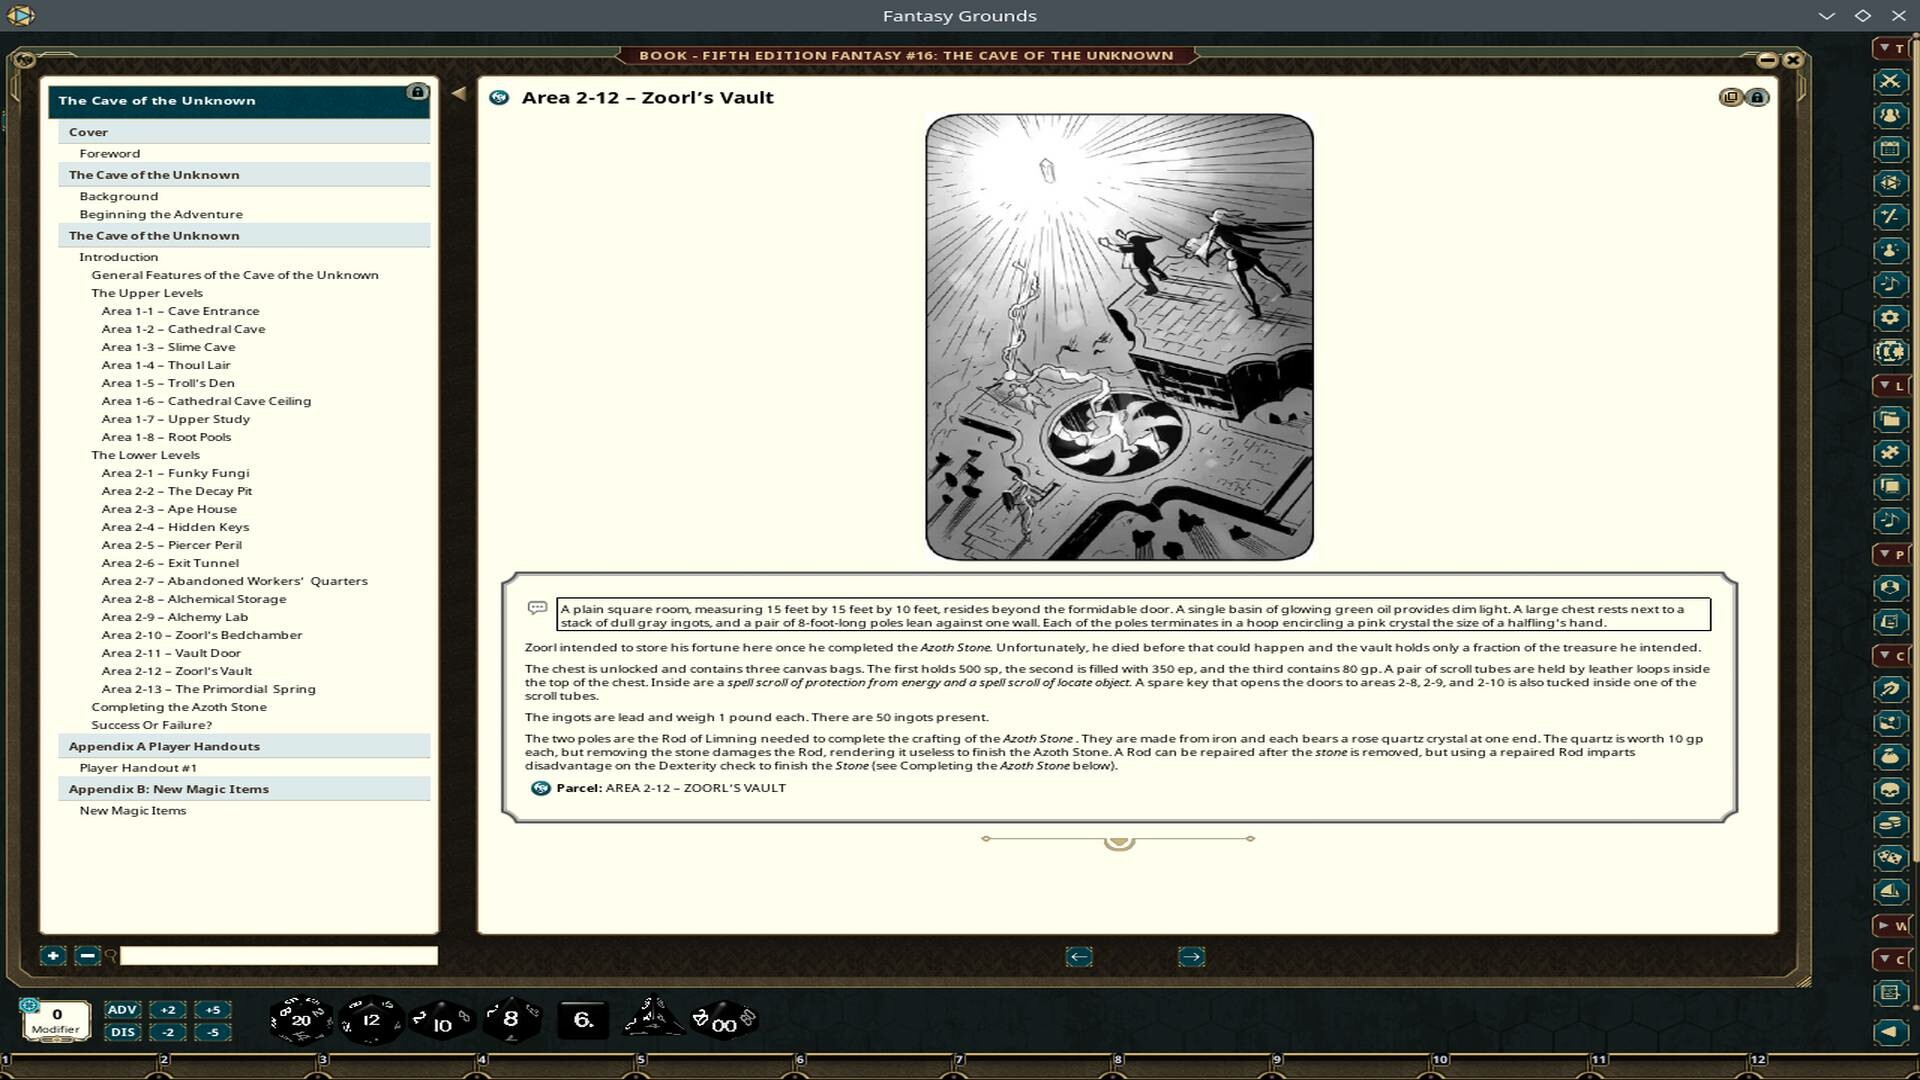Open the NPCs skull icon
Screen dimensions: 1920x1080
1893,791
